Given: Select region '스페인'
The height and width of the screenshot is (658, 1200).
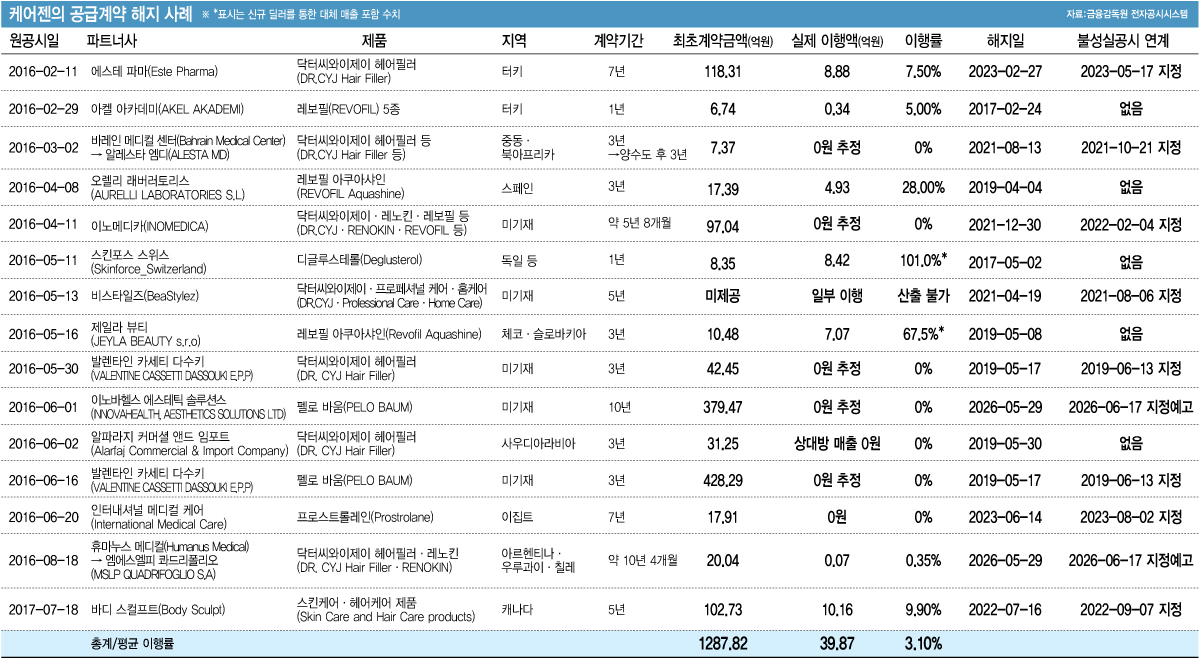Looking at the screenshot, I should coord(516,186).
